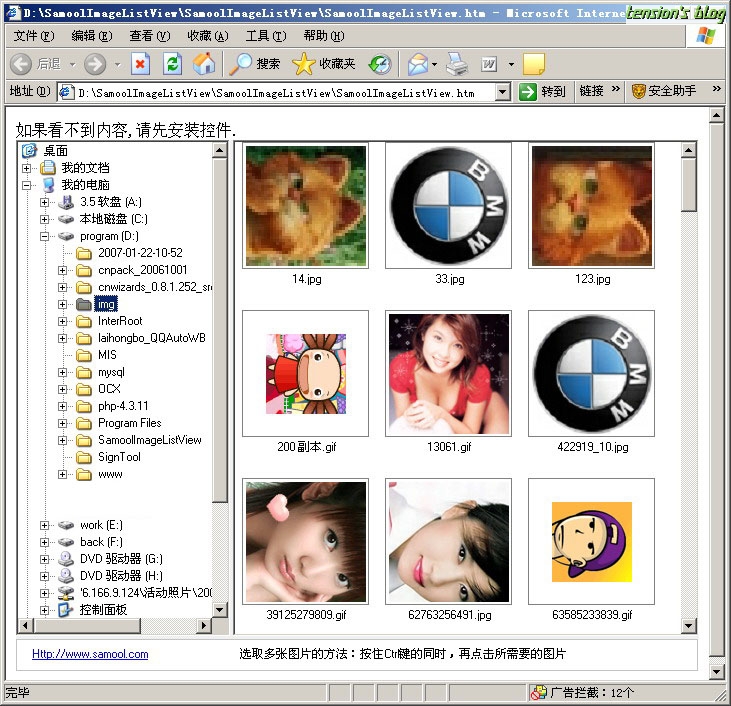
Task: Select the OCX folder
Action: [109, 389]
